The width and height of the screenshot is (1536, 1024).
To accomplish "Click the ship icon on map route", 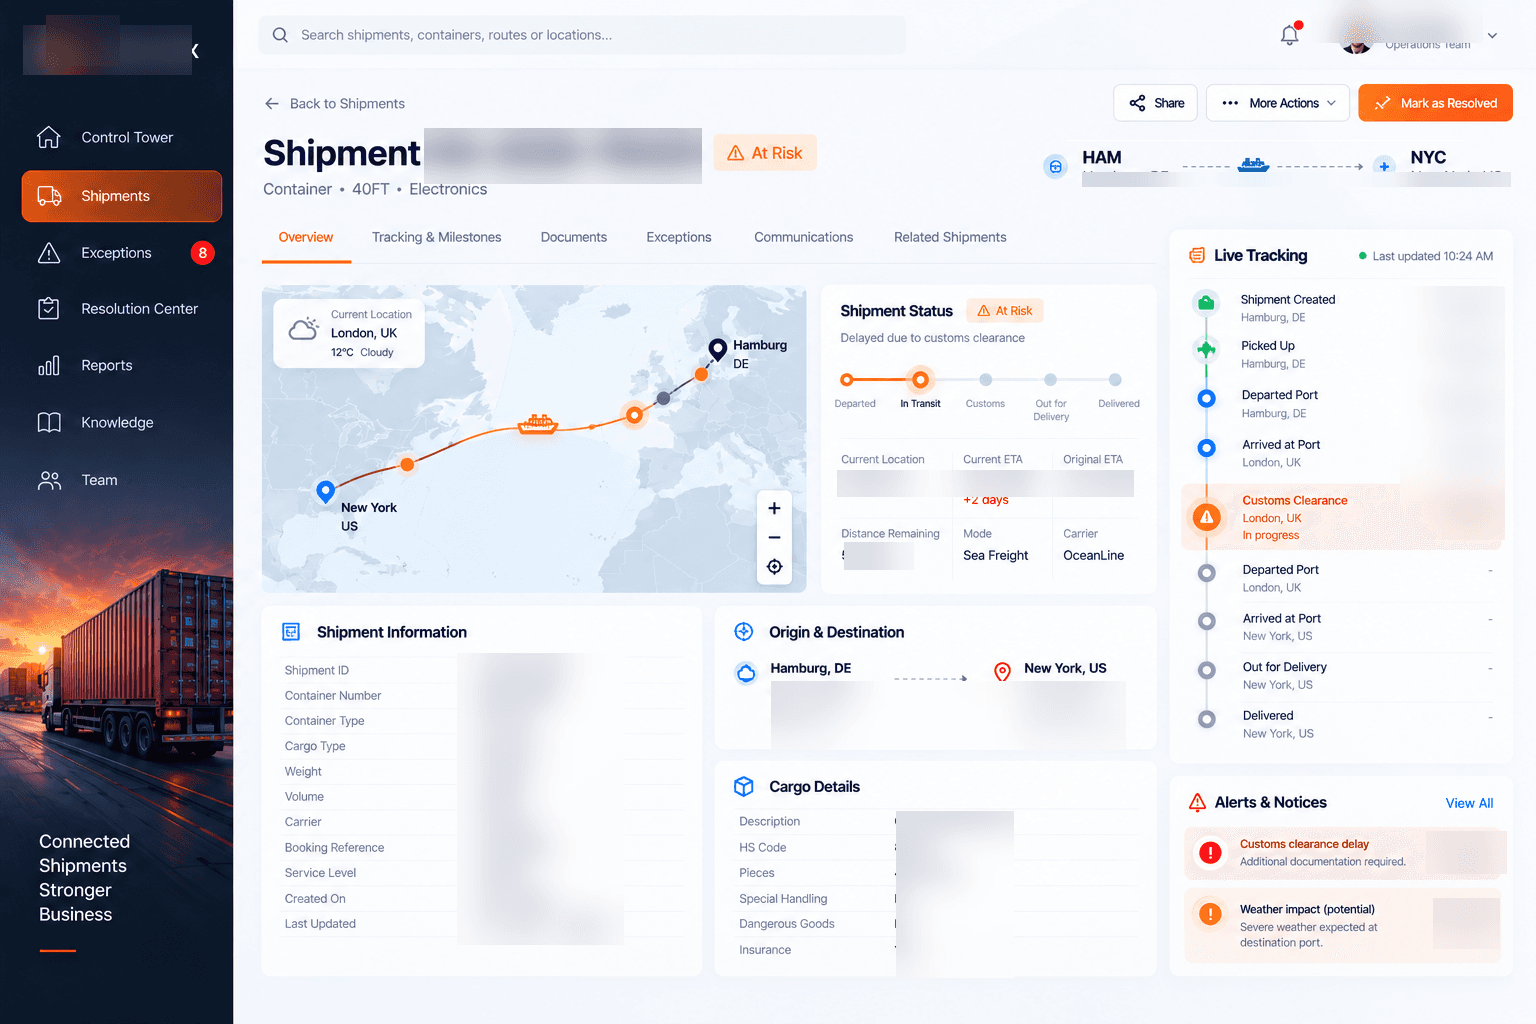I will (537, 424).
